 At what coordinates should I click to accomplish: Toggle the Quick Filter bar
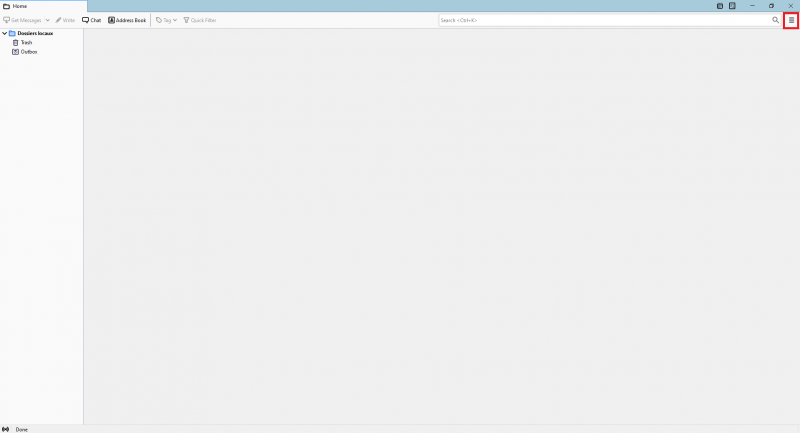pyautogui.click(x=200, y=20)
